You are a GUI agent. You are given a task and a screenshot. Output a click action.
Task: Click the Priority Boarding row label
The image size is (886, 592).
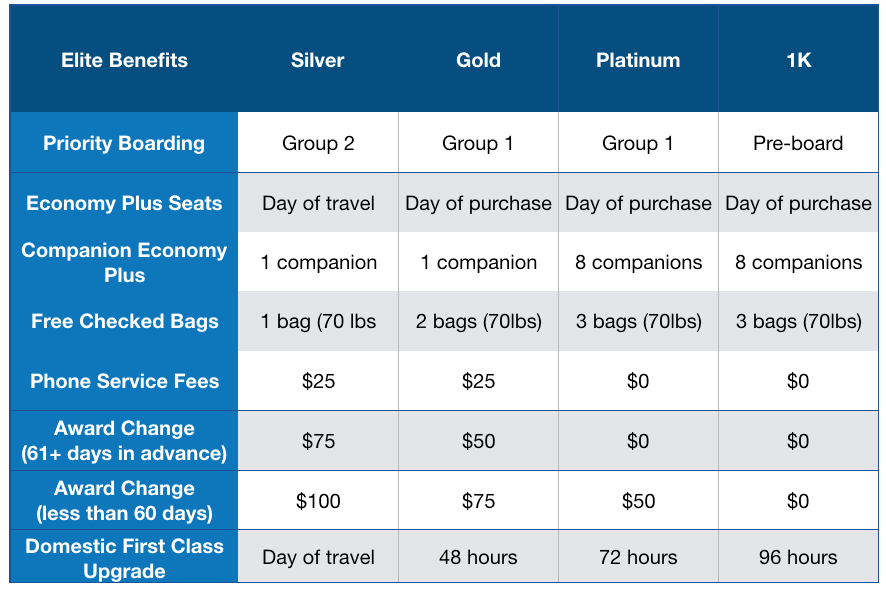124,143
